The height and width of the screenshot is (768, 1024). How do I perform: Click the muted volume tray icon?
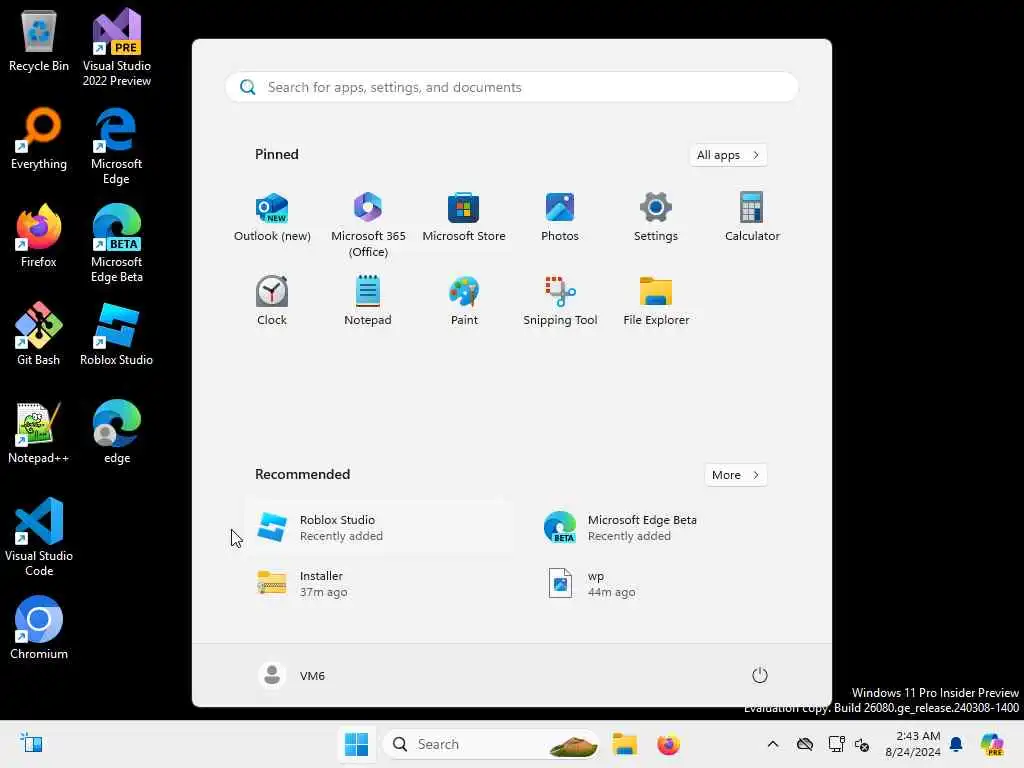(862, 744)
